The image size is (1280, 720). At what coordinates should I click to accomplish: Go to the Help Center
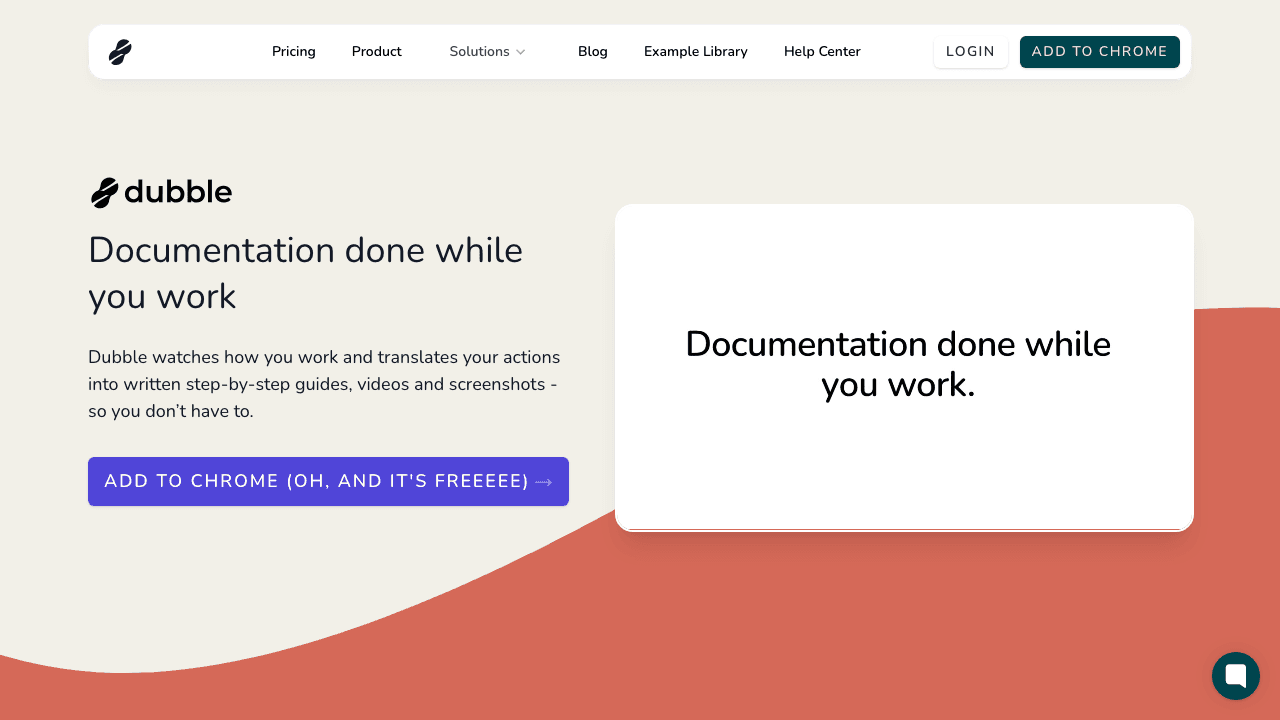822,51
